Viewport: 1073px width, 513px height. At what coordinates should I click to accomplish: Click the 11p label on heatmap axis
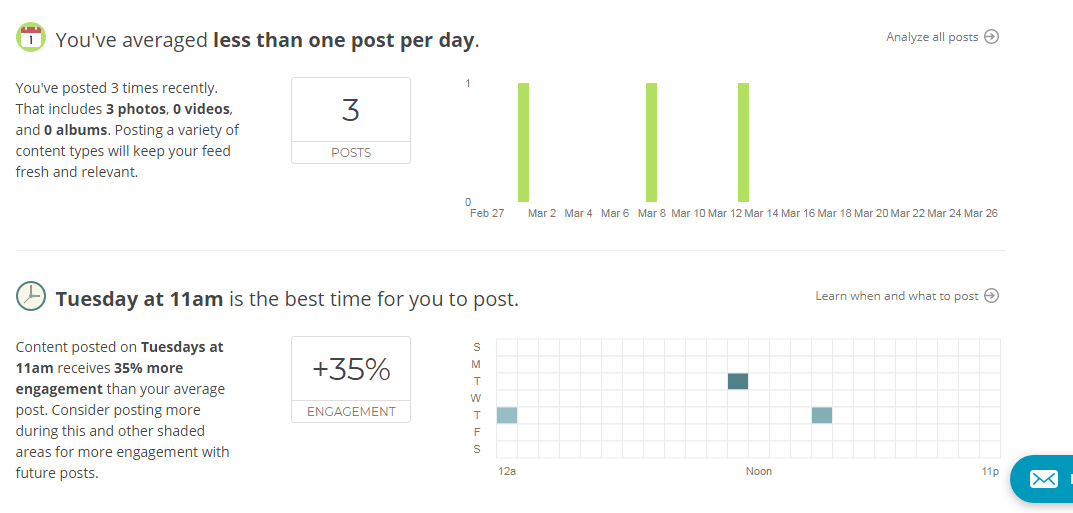click(989, 471)
